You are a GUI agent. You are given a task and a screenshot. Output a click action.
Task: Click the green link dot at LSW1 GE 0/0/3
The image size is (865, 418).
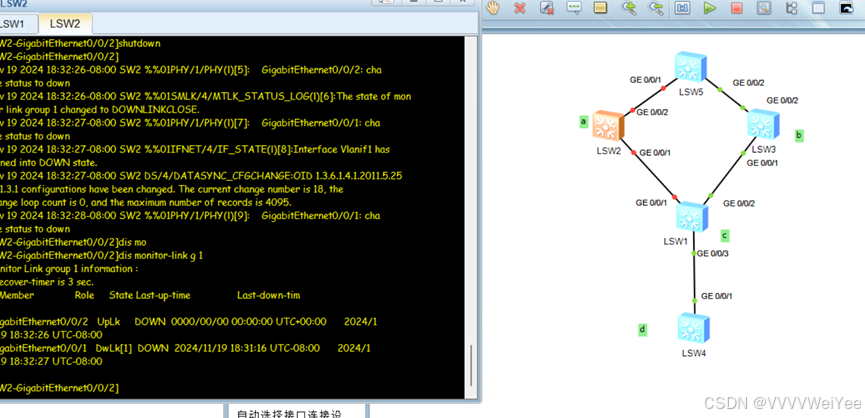click(695, 254)
